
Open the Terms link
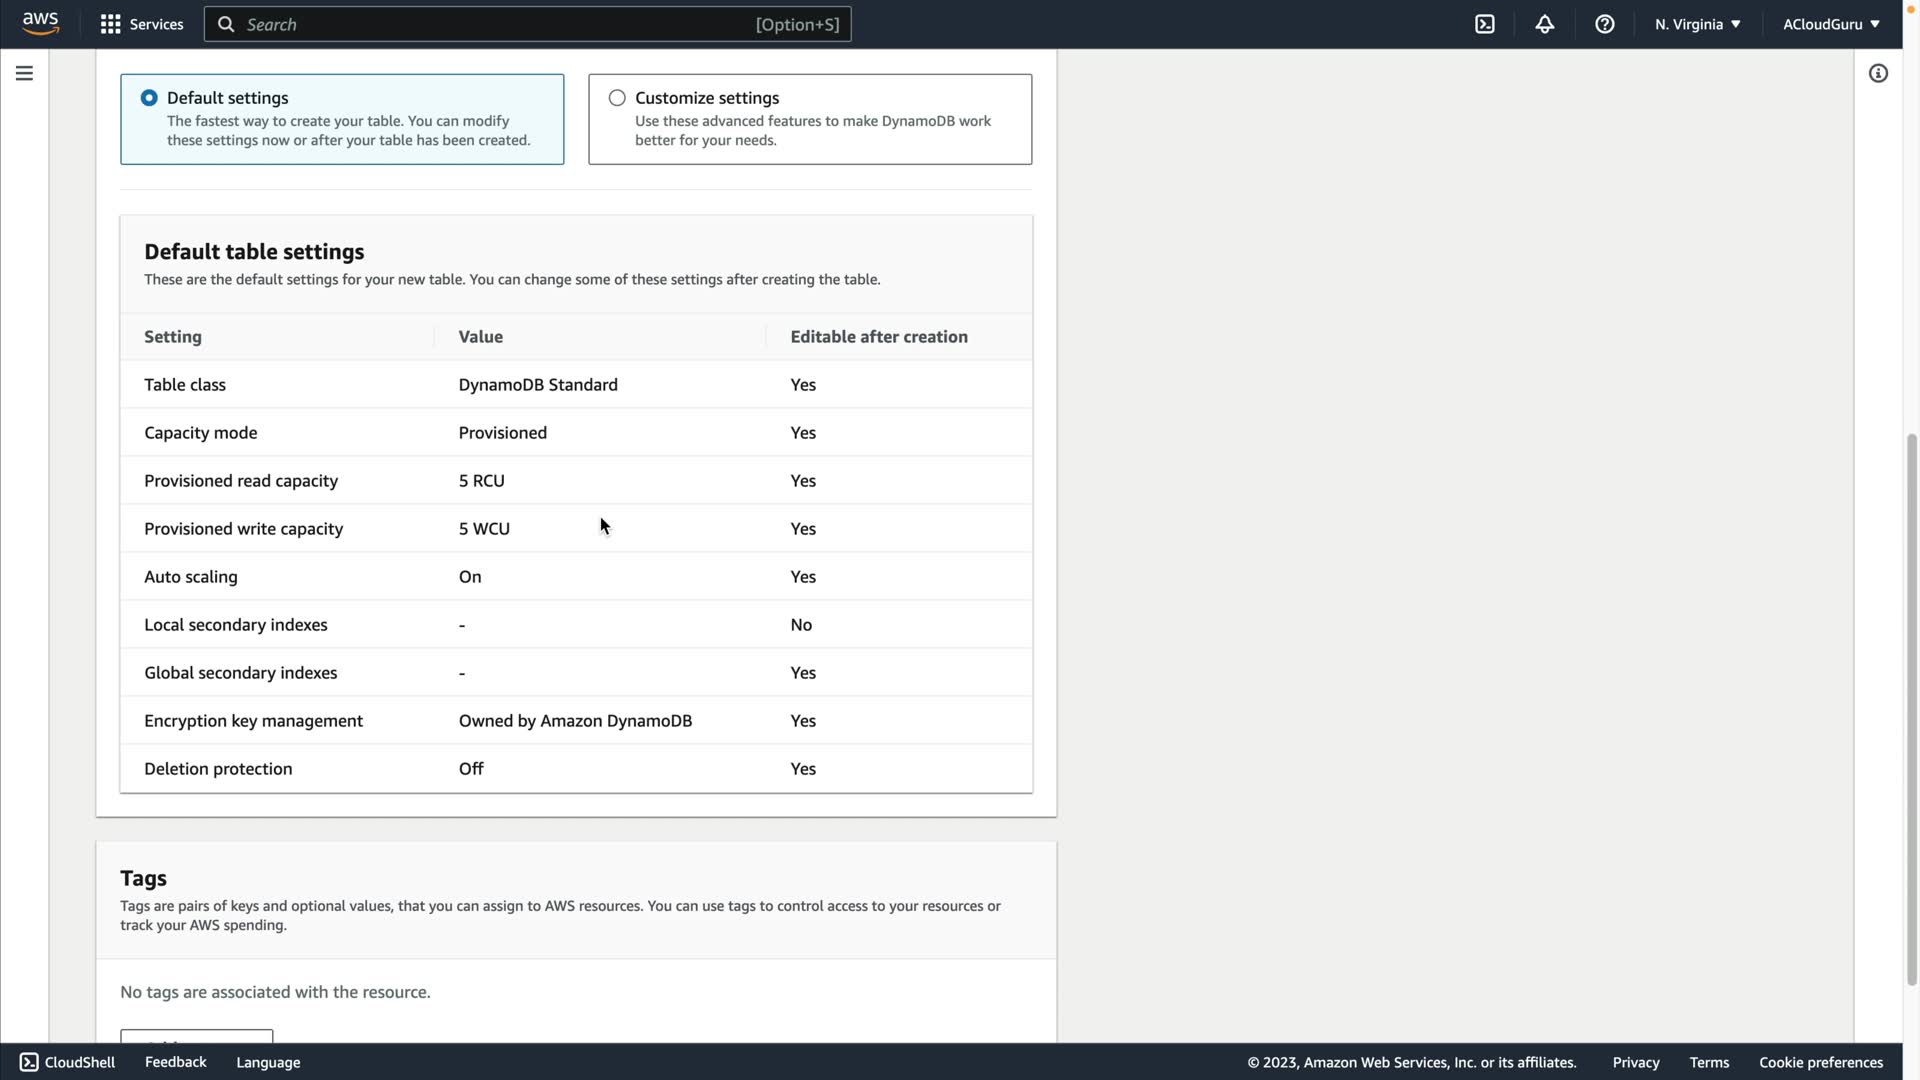tap(1708, 1062)
